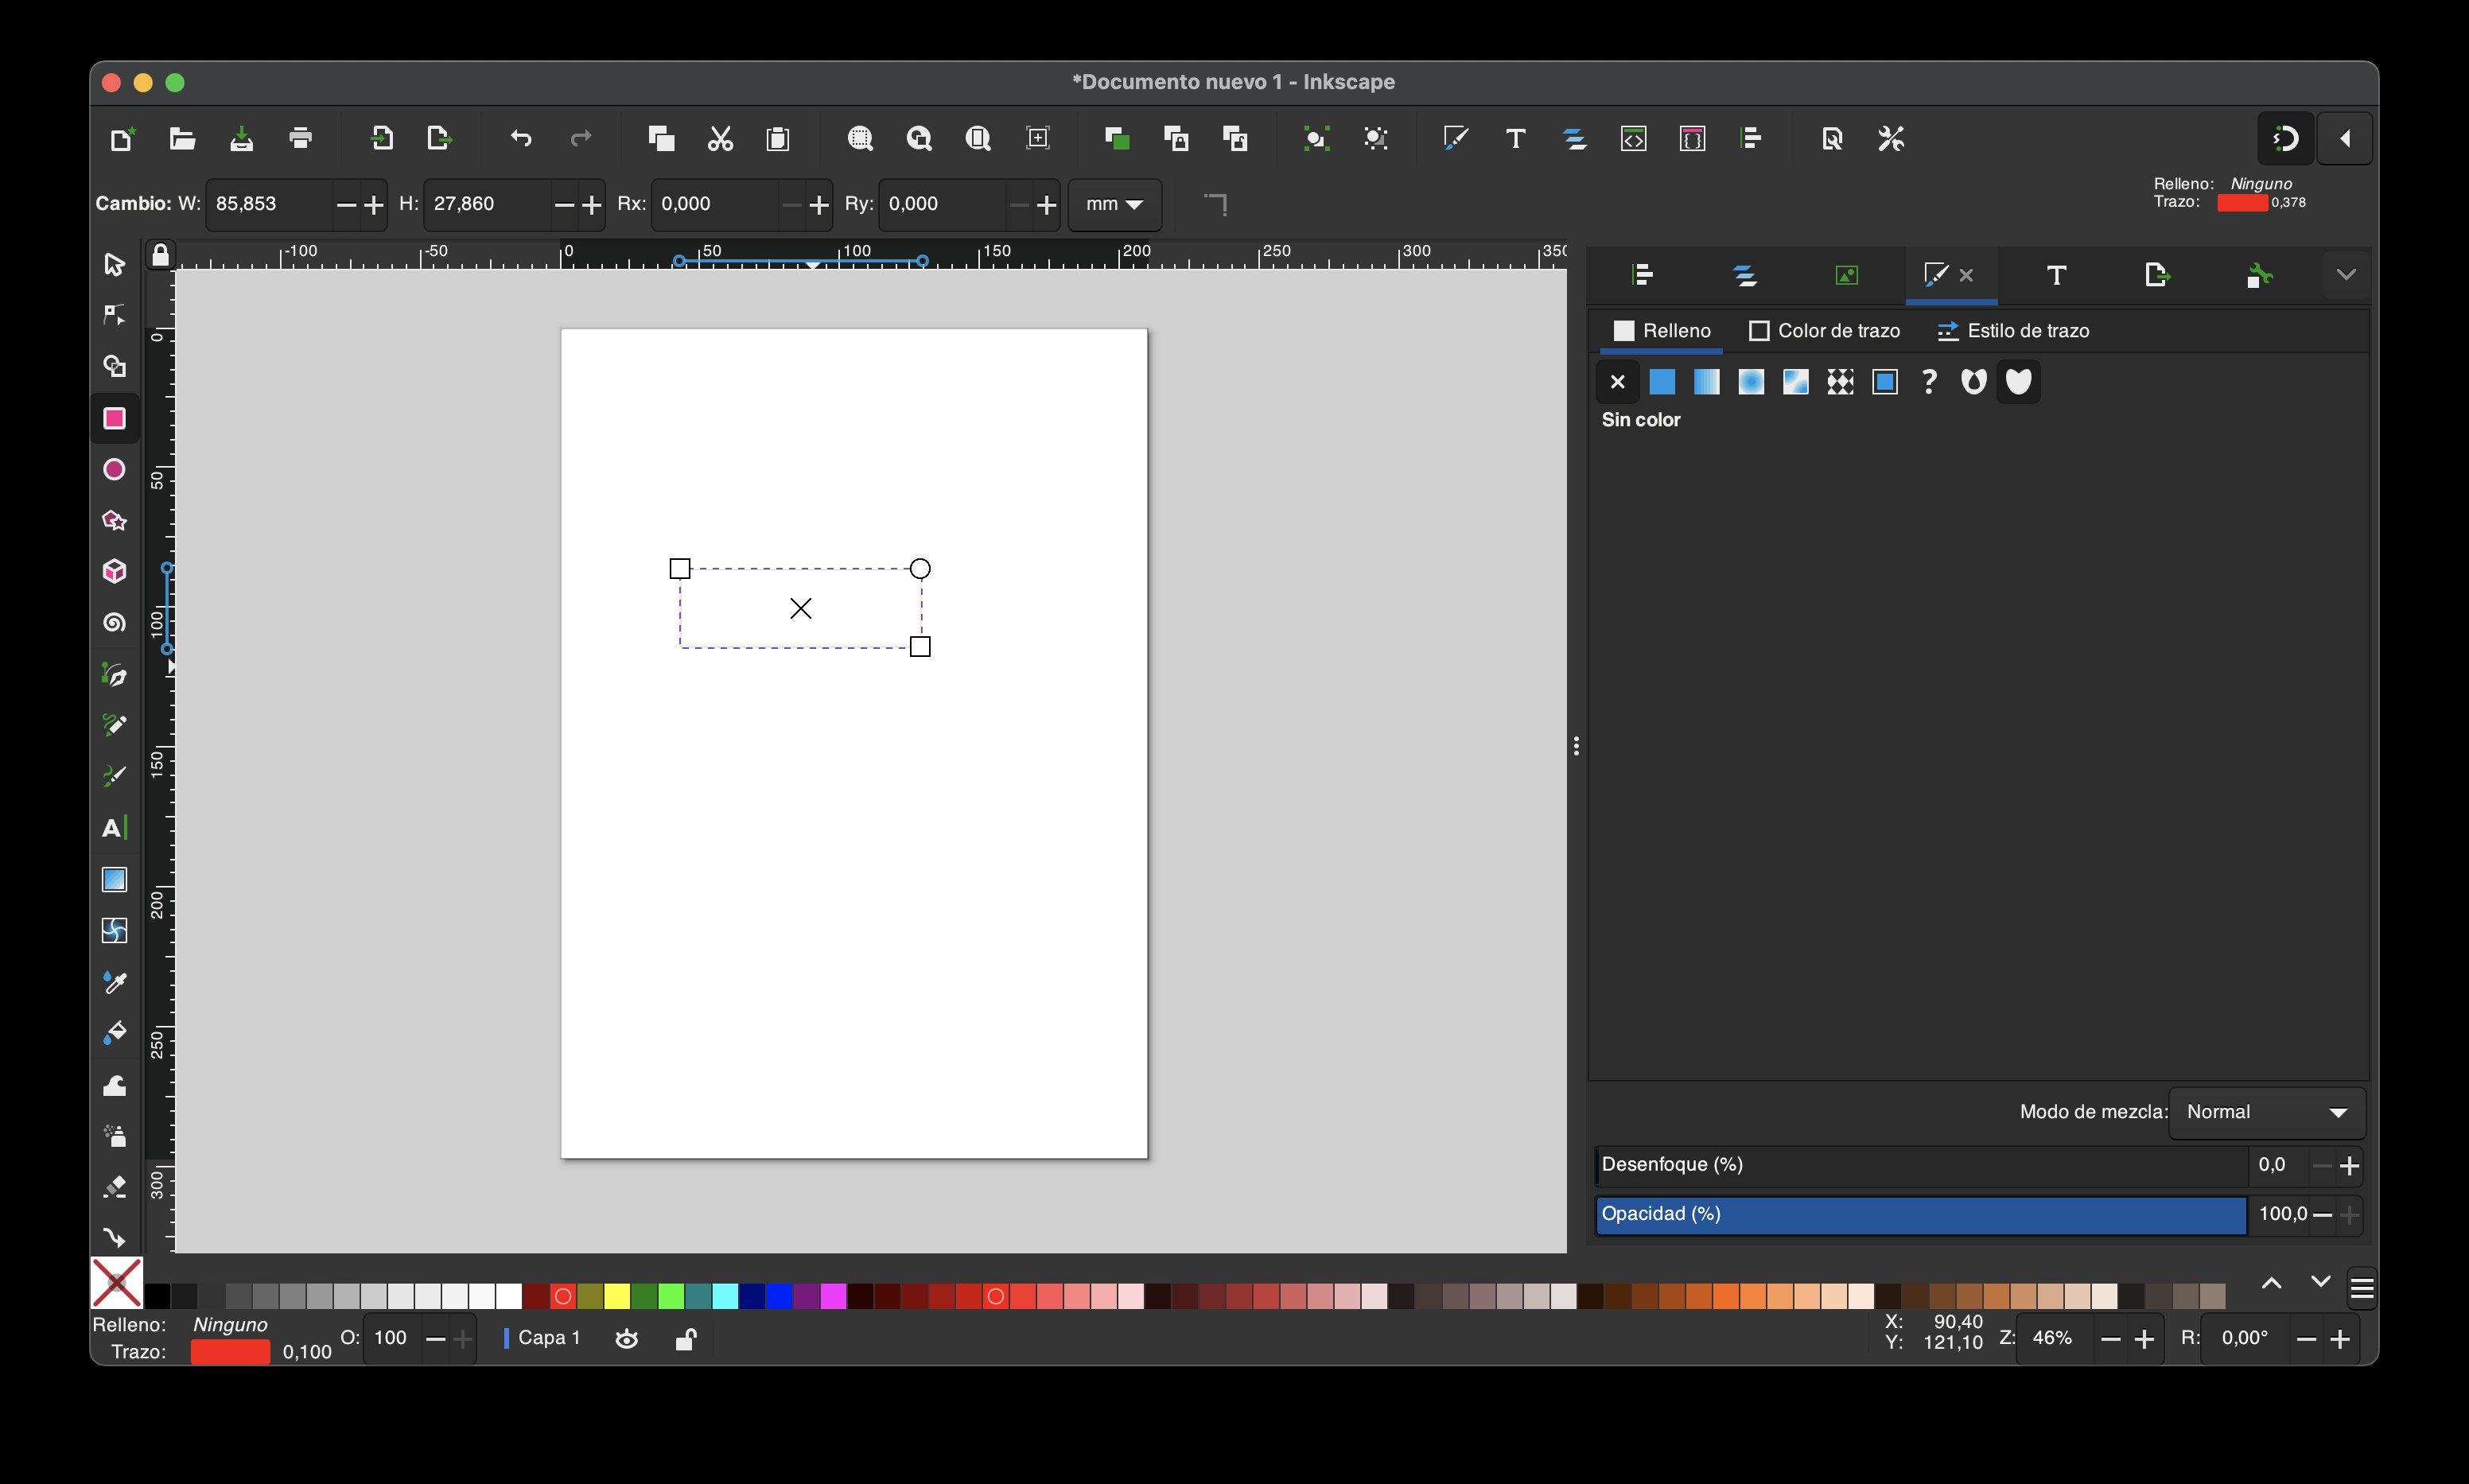Image resolution: width=2469 pixels, height=1484 pixels.
Task: Click the Export icon in toolbar
Action: [440, 139]
